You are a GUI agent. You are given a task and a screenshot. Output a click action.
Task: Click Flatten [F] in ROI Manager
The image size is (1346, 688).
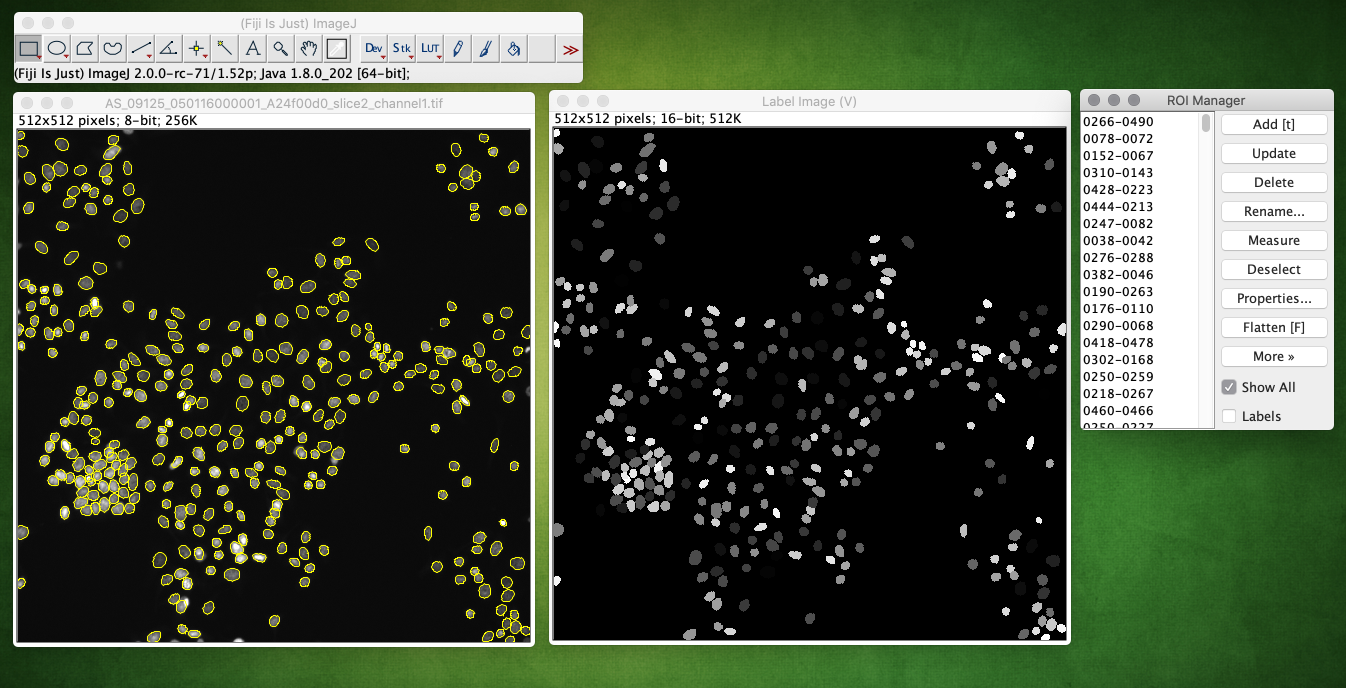tap(1274, 327)
